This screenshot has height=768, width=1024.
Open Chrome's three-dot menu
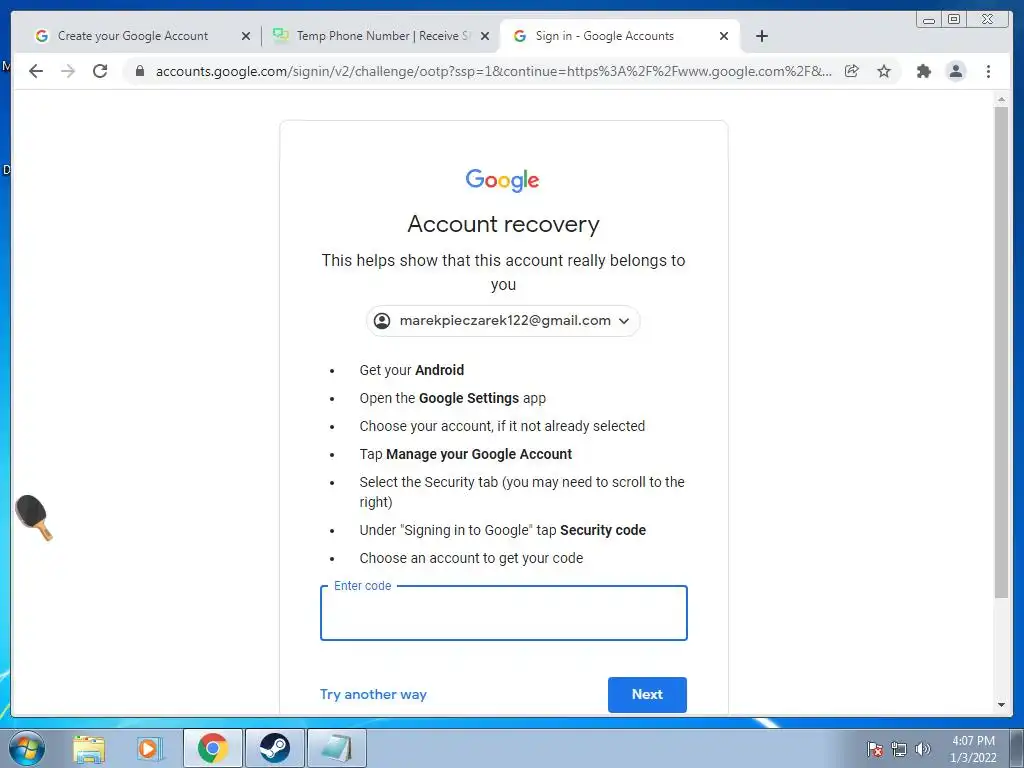[988, 71]
